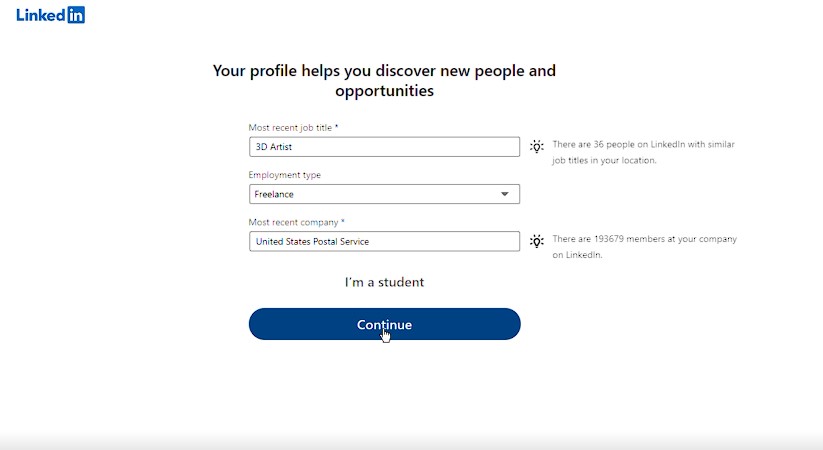Focus the Most recent job title field
The width and height of the screenshot is (823, 450).
(384, 146)
